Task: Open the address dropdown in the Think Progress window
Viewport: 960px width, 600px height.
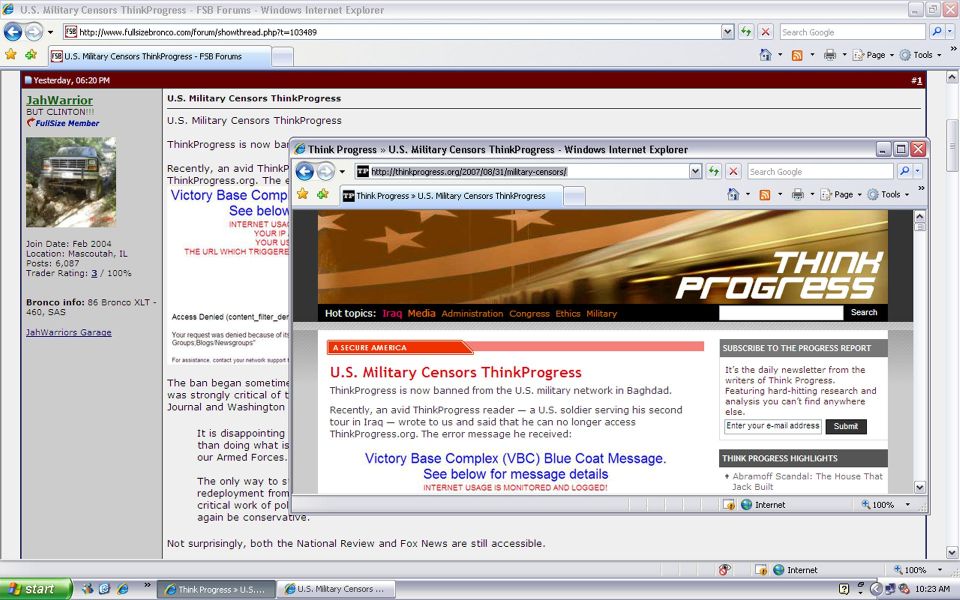Action: click(x=695, y=171)
